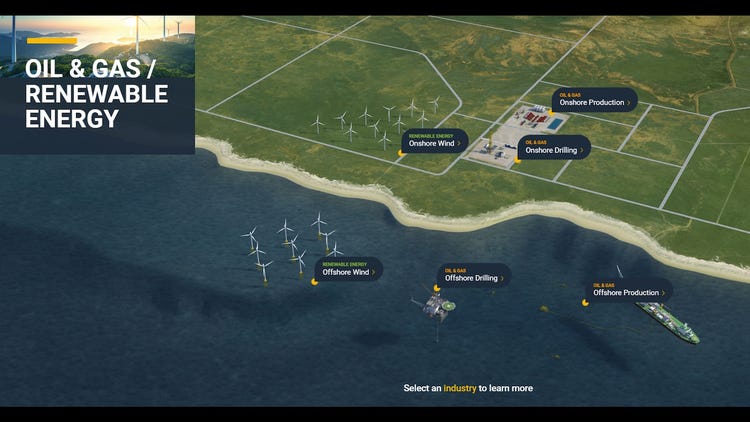
Task: Open the Onshore Wind label
Action: pos(434,141)
